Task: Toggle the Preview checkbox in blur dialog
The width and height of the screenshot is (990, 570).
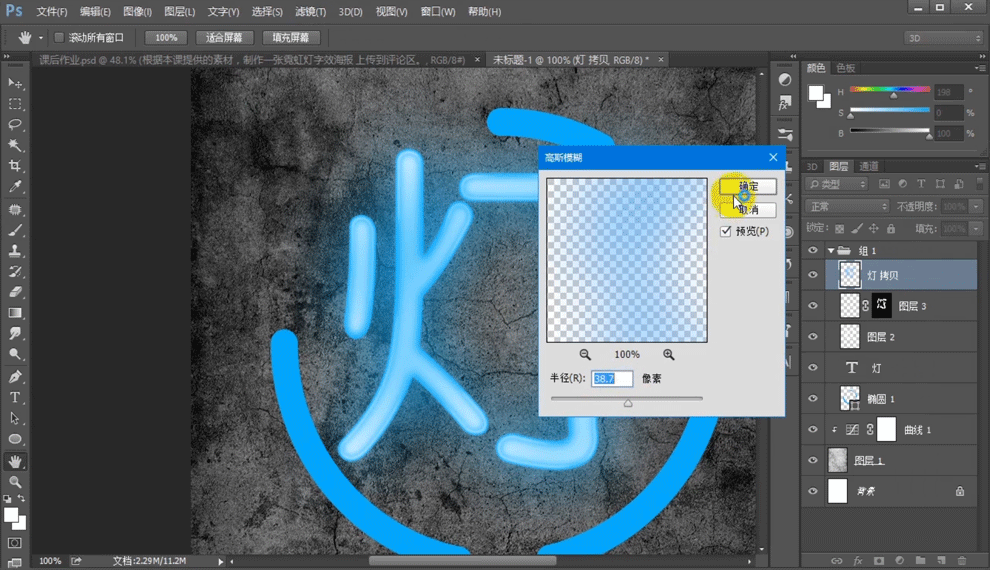Action: click(726, 232)
